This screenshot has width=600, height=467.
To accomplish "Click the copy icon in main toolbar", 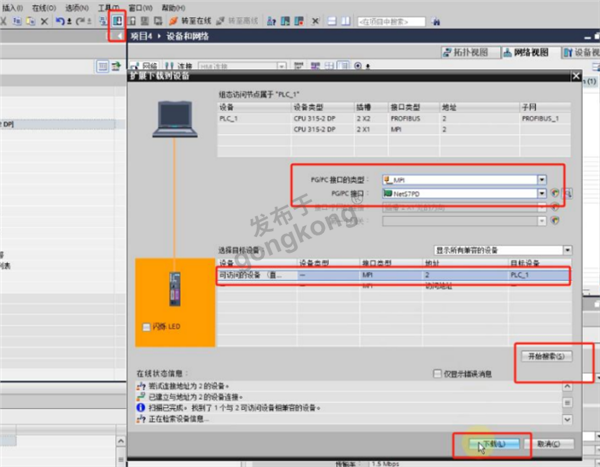I will (x=17, y=21).
